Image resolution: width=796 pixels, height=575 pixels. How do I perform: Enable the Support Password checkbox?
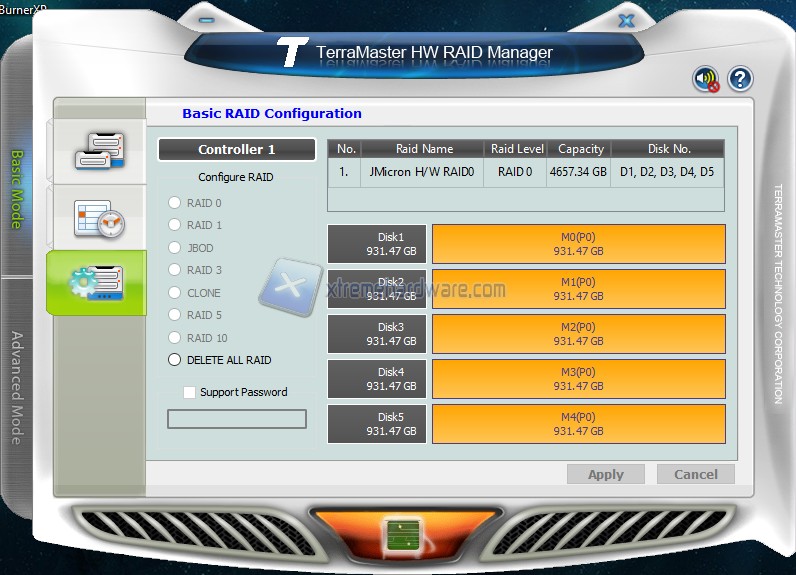(x=190, y=392)
